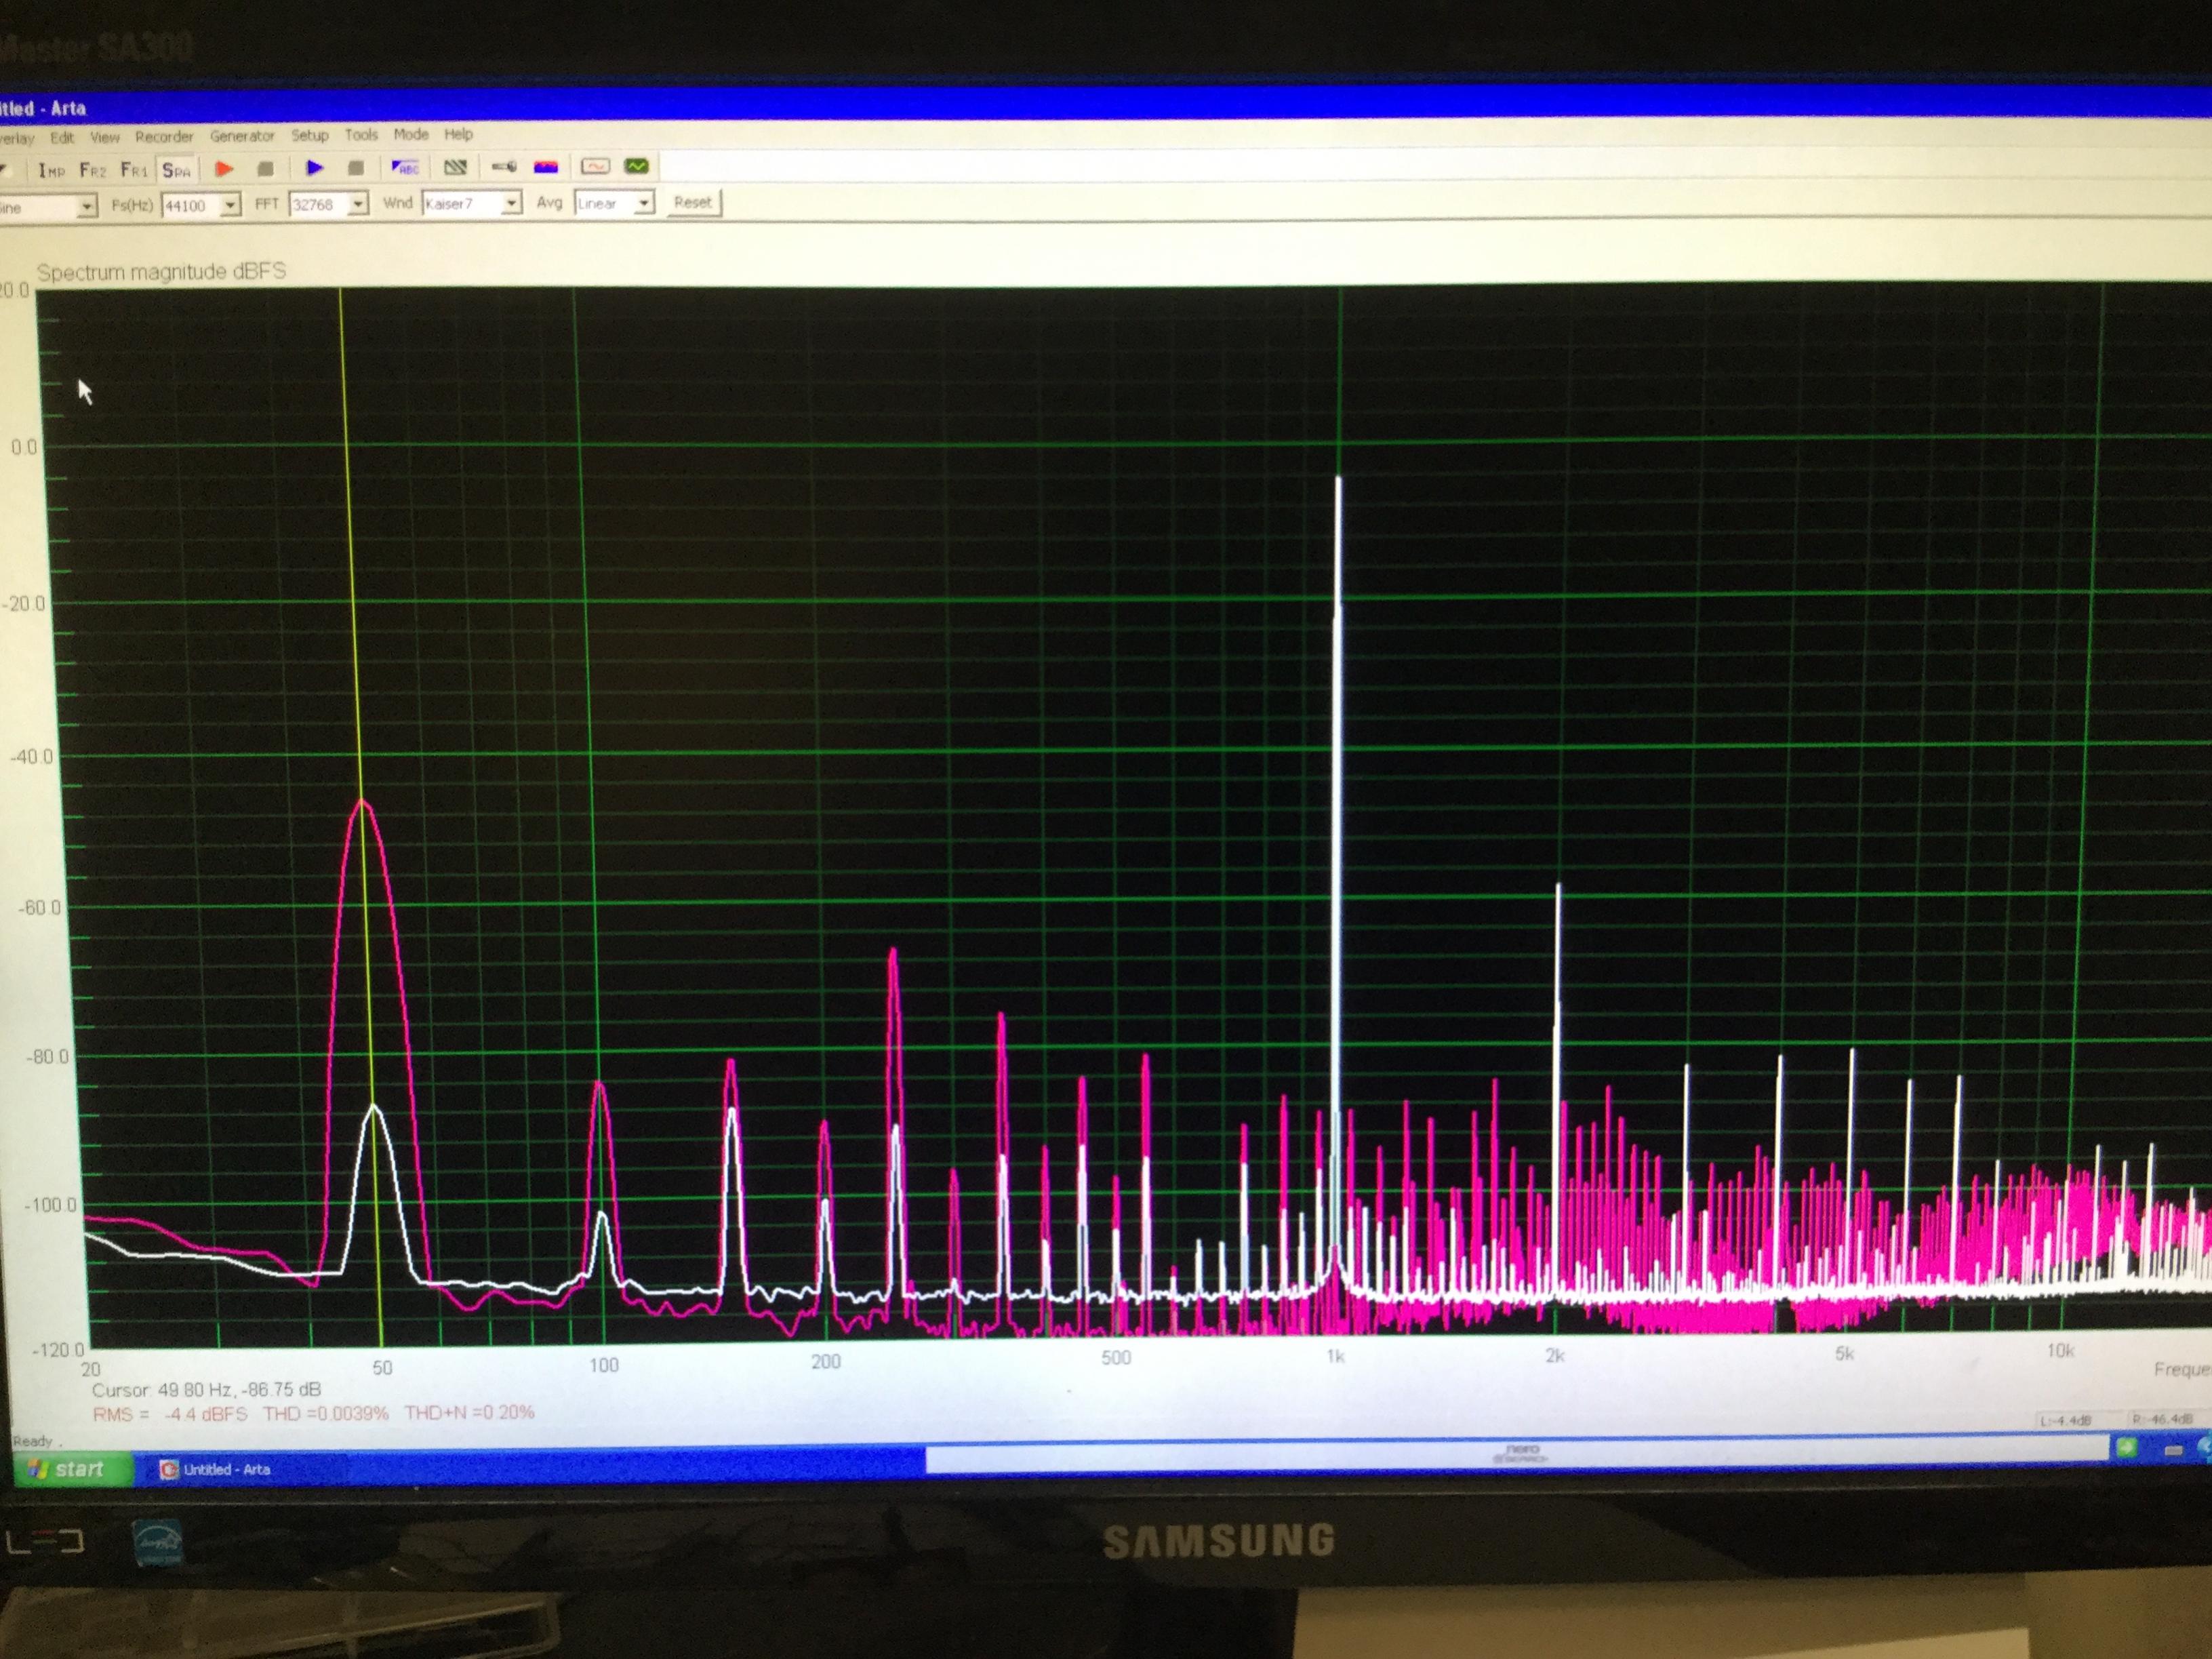
Task: Open the Generator menu
Action: [242, 135]
